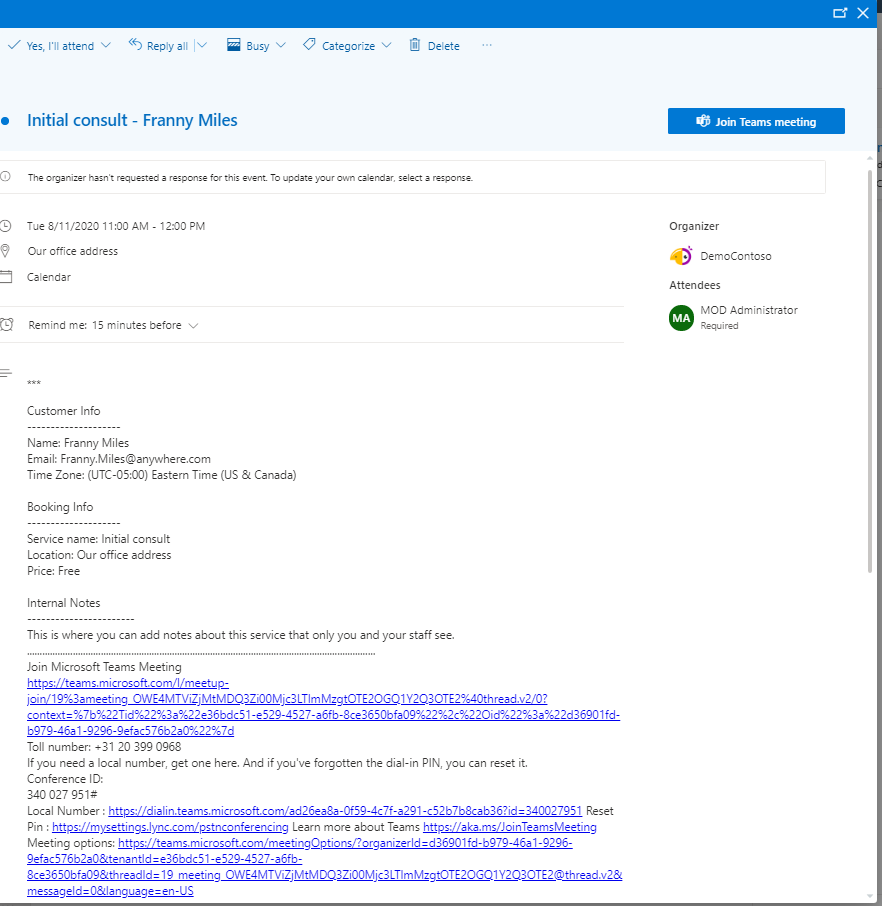Image resolution: width=882 pixels, height=906 pixels.
Task: Click the 'Toll number: +31 20 399 0968' line
Action: tap(104, 747)
